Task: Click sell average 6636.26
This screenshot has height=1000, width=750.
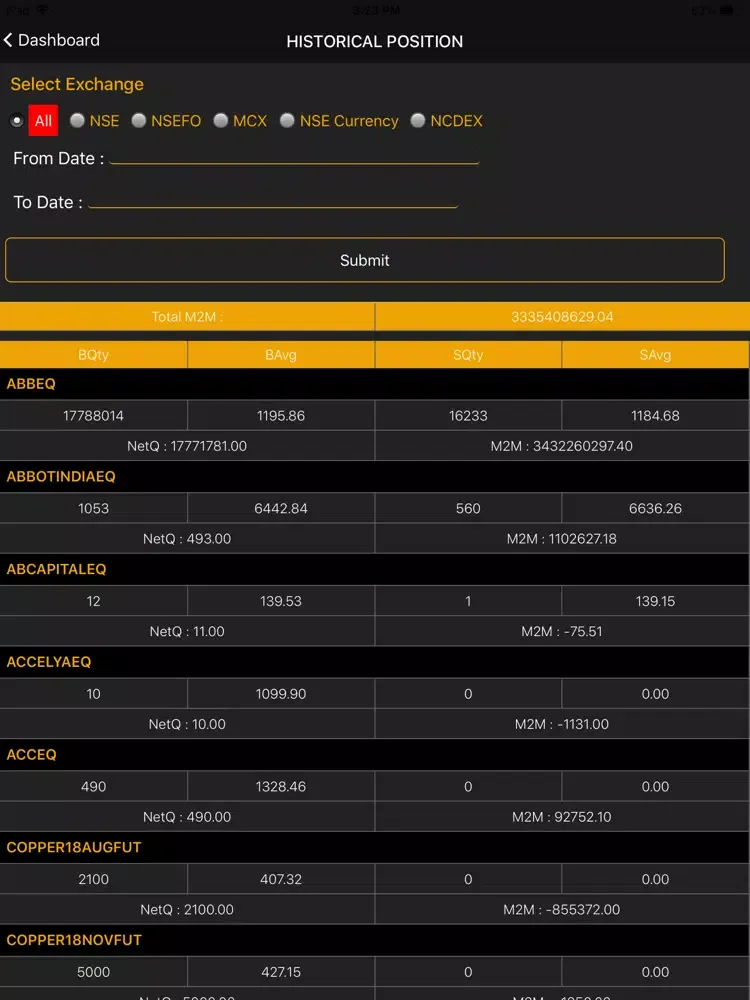Action: (x=656, y=508)
